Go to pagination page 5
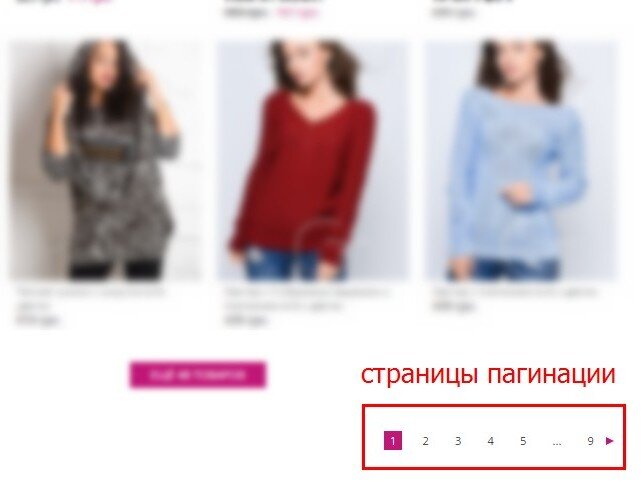The width and height of the screenshot is (644, 486). tap(523, 441)
